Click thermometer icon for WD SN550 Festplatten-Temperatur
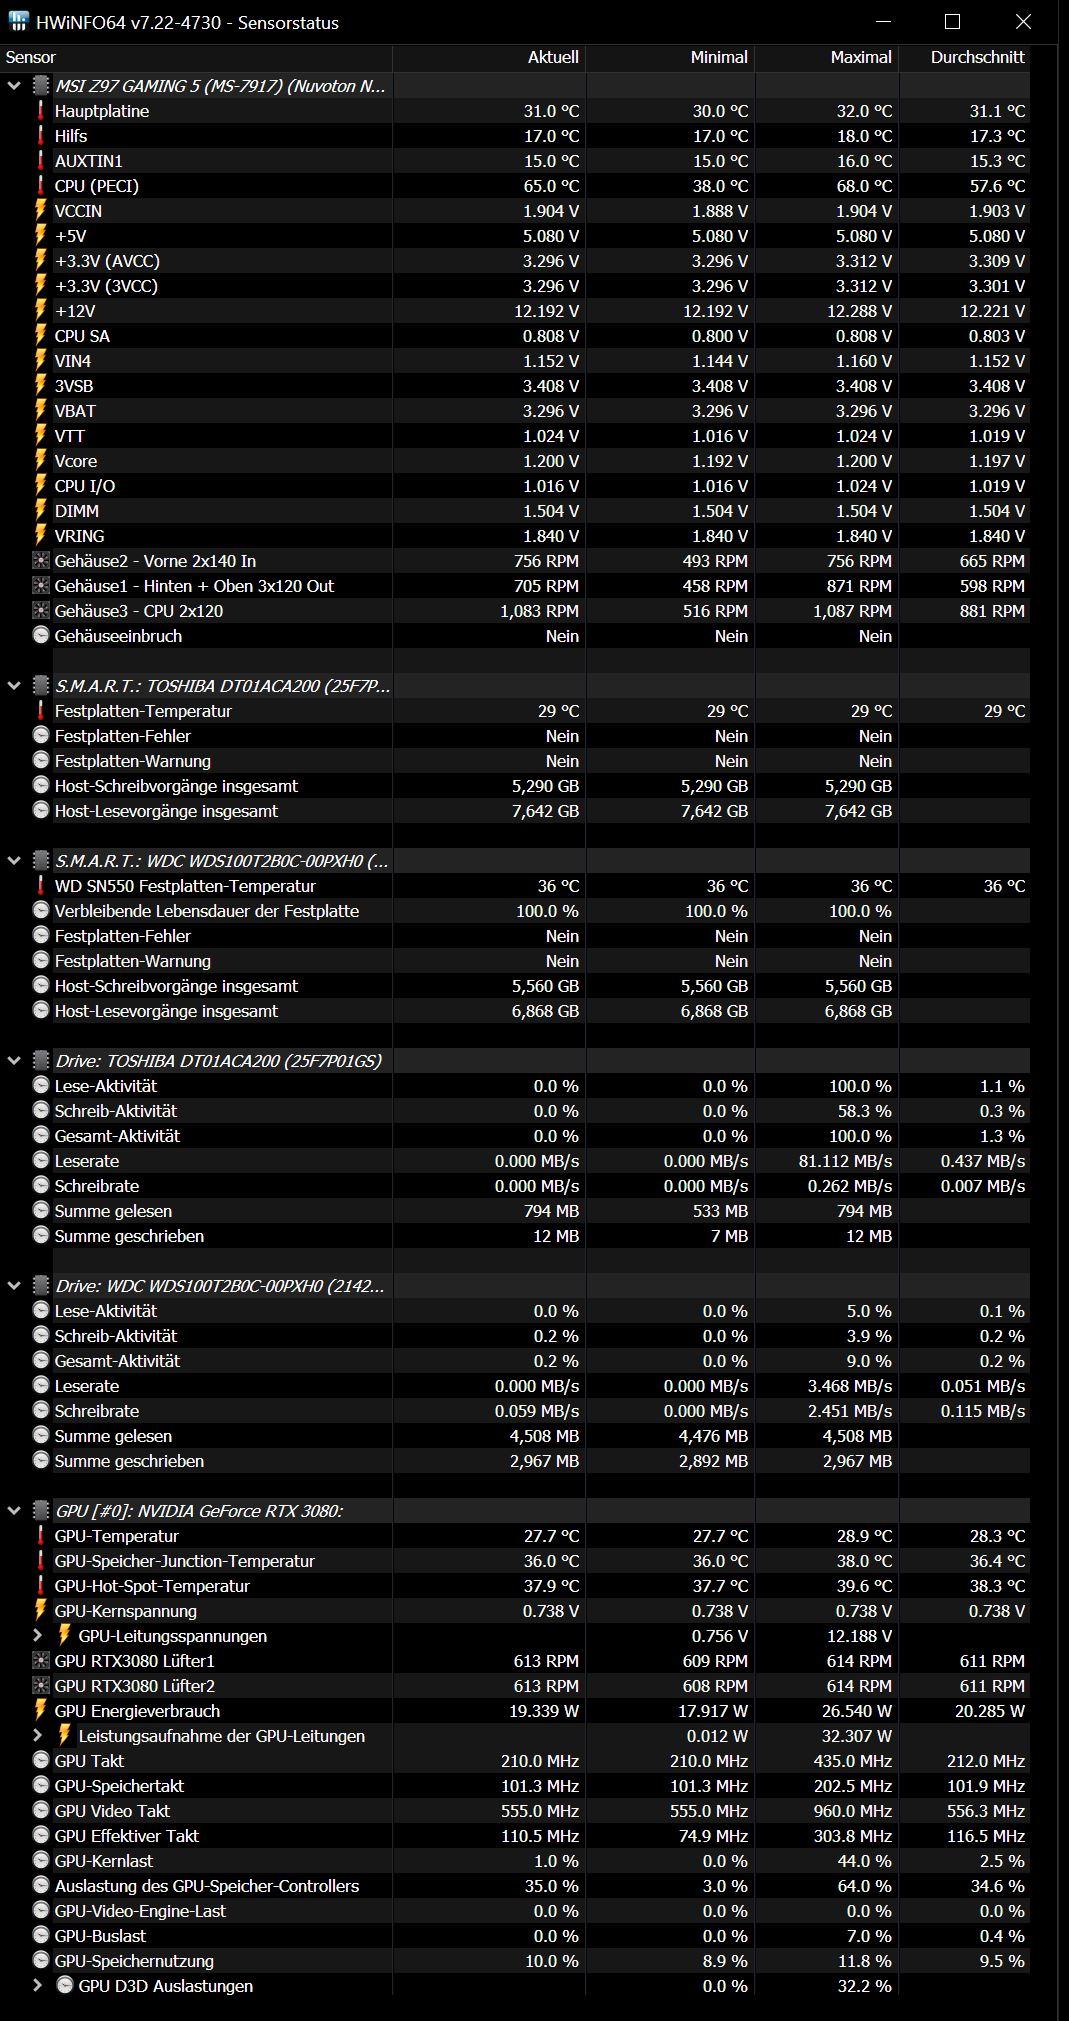The height and width of the screenshot is (2021, 1069). click(41, 886)
